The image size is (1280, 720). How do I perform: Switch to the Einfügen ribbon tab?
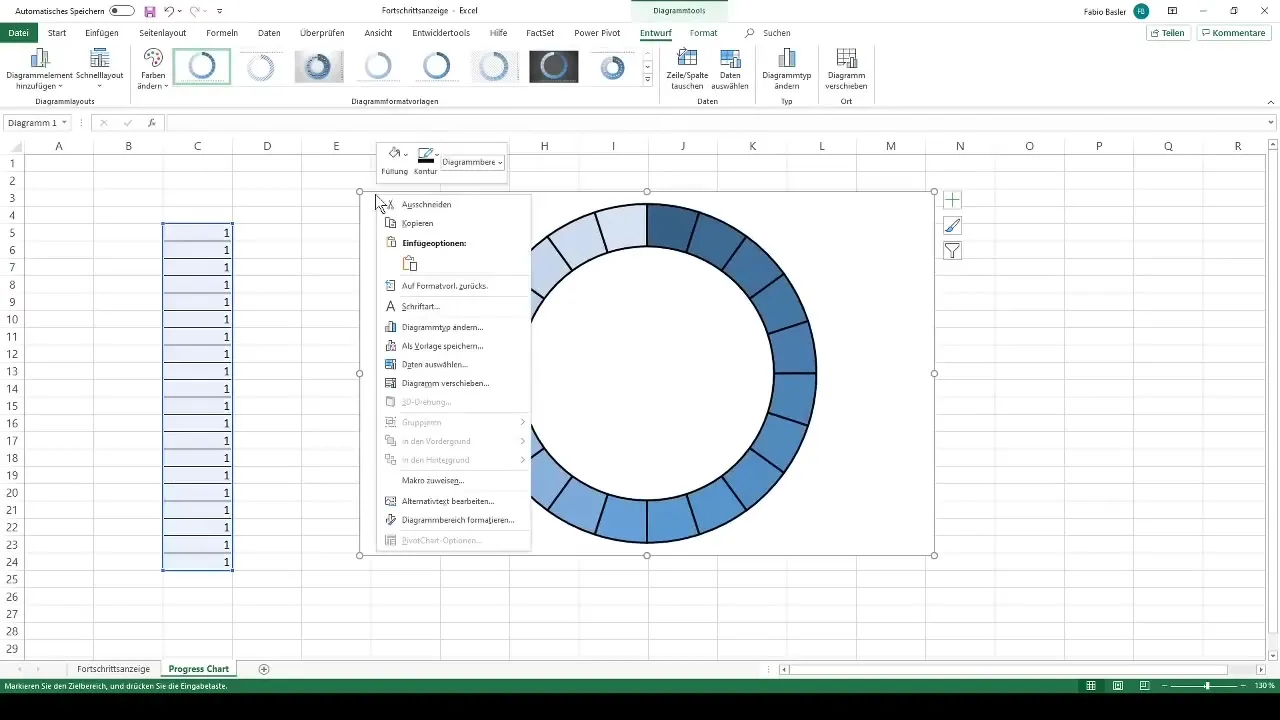(x=102, y=32)
